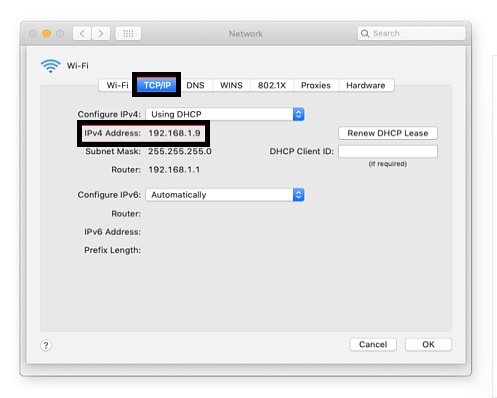Viewport: 497px width, 398px height.
Task: Switch to the Proxies tab
Action: click(x=316, y=85)
